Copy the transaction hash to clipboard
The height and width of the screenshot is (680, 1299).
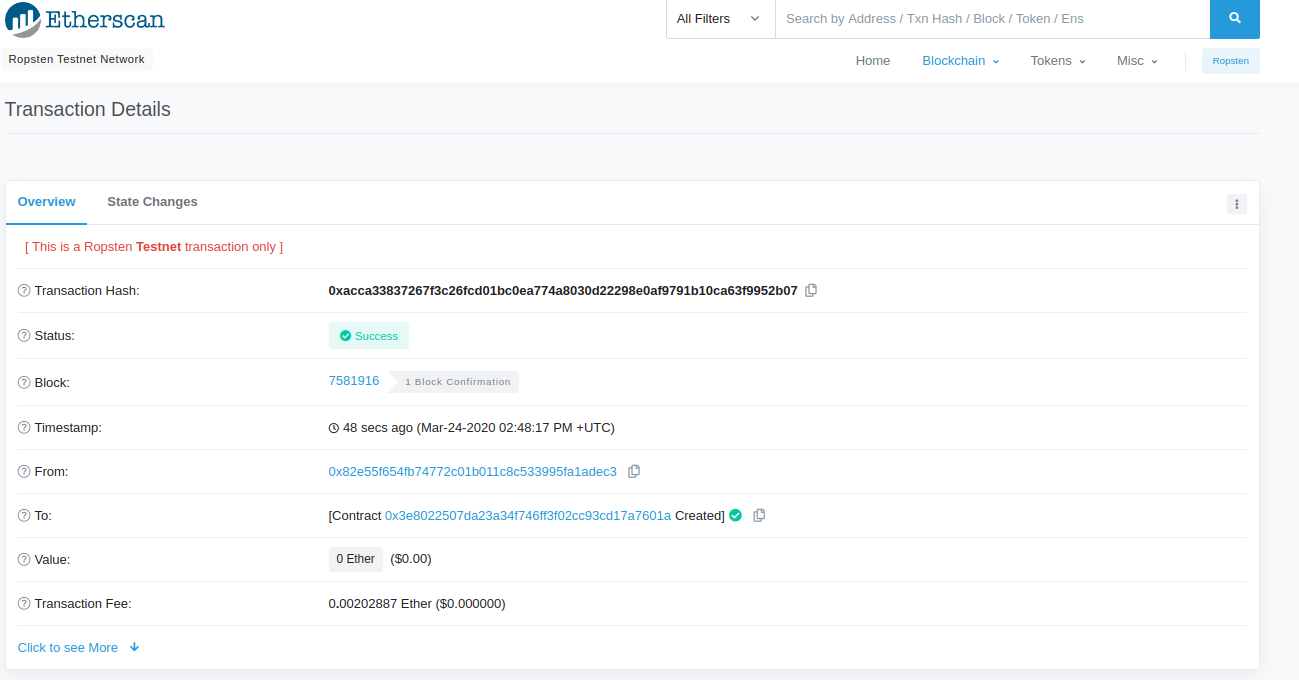(x=811, y=290)
